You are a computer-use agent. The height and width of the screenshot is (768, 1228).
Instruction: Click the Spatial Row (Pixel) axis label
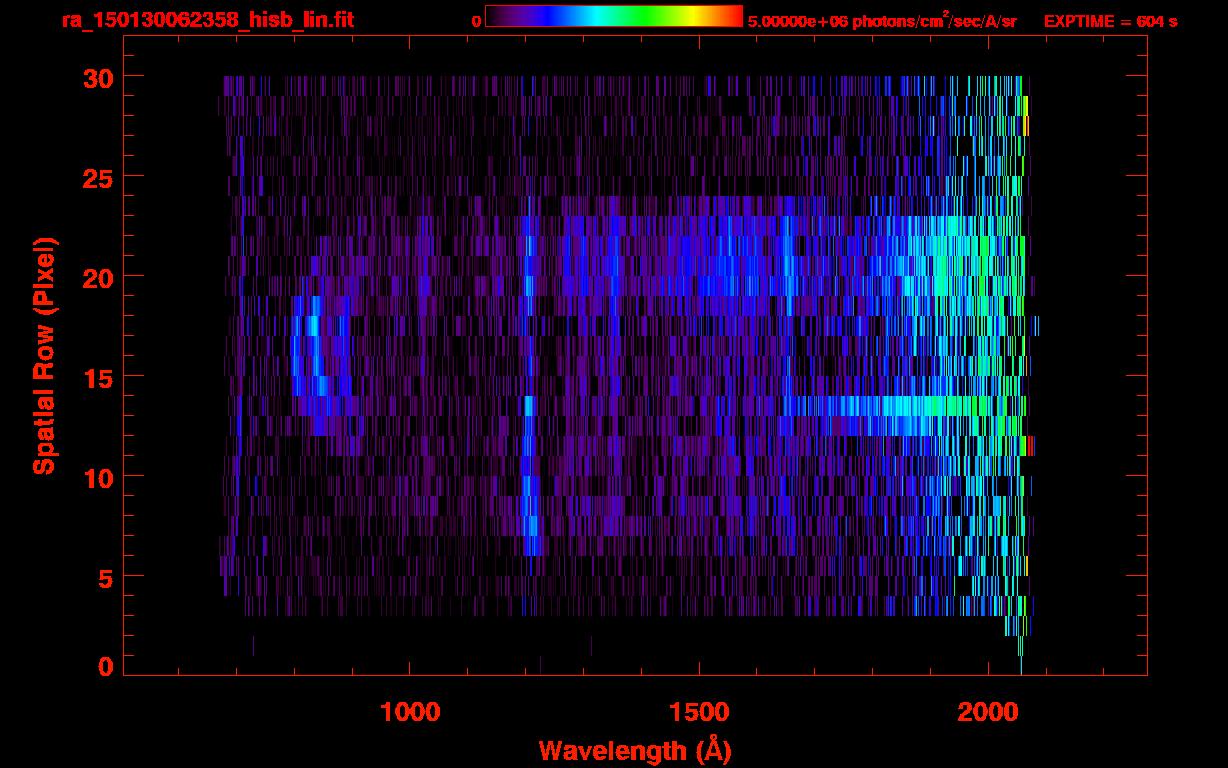[x=44, y=356]
